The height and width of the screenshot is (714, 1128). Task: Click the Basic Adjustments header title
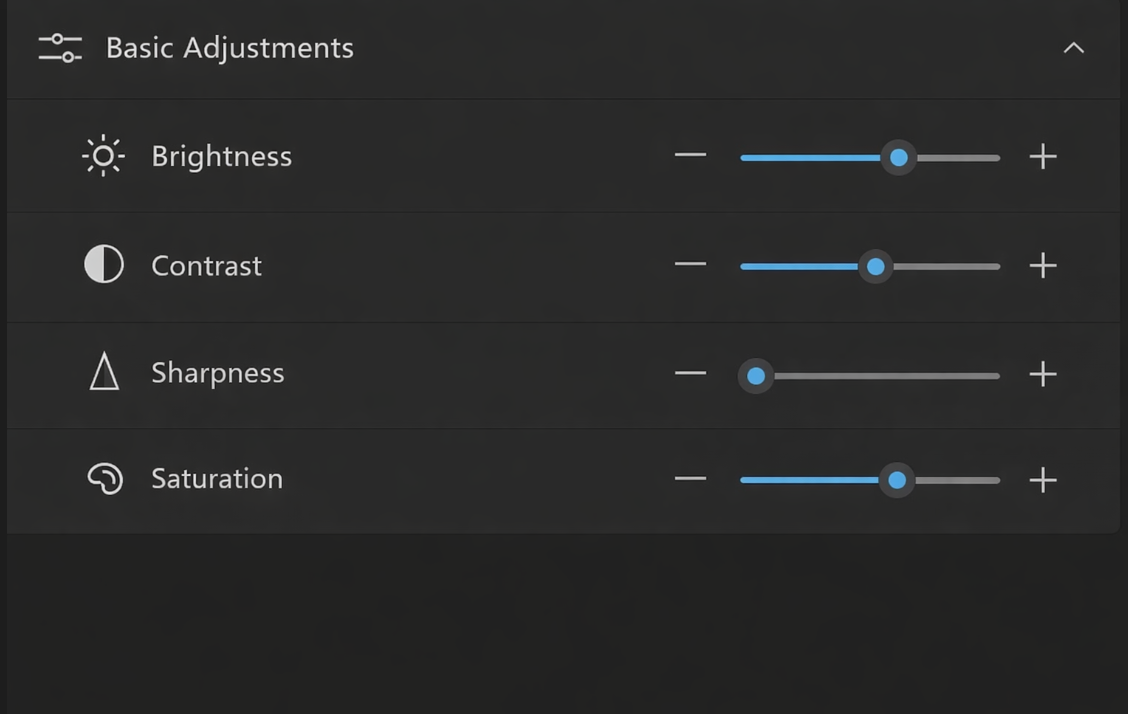(229, 48)
